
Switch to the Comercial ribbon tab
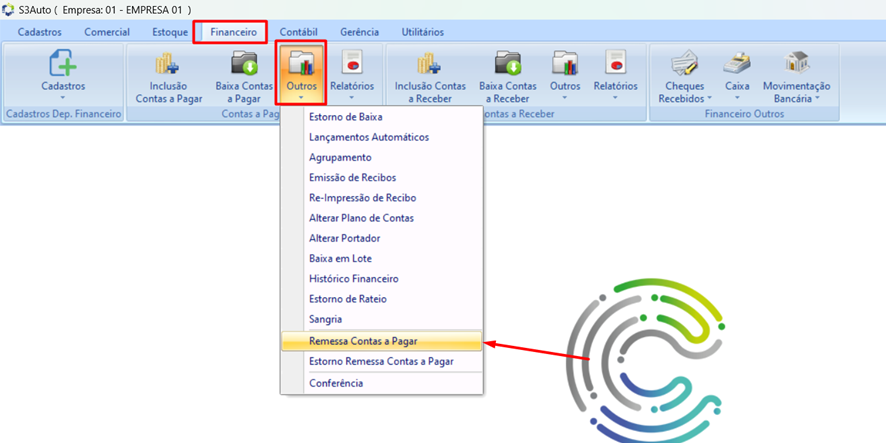coord(107,32)
